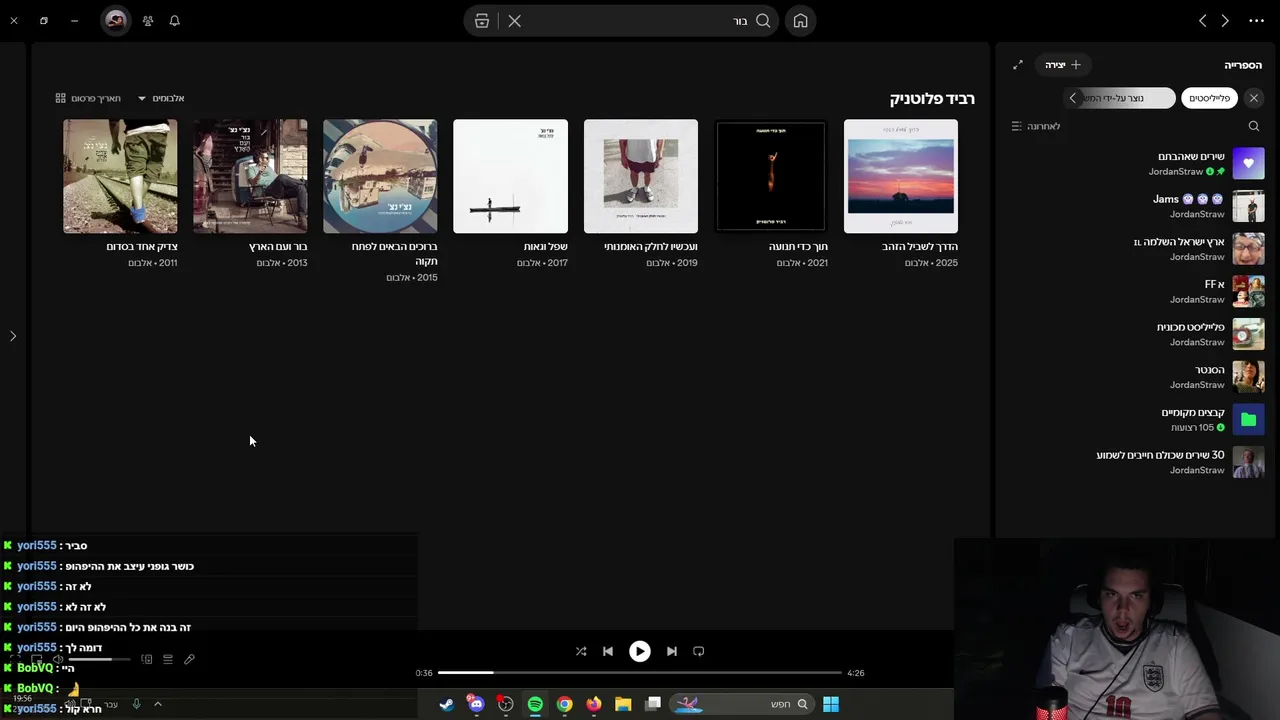Open the lyrics microphone-pen icon
This screenshot has width=1280, height=720.
(x=189, y=660)
